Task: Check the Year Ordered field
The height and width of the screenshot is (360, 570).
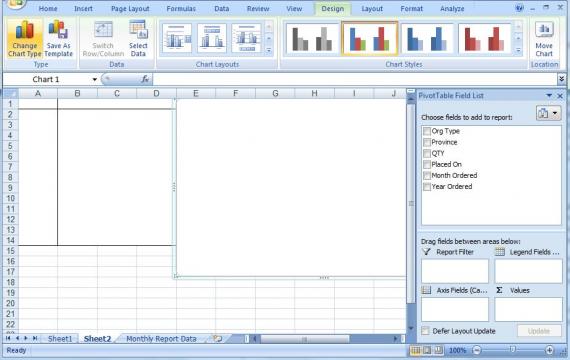Action: (427, 187)
